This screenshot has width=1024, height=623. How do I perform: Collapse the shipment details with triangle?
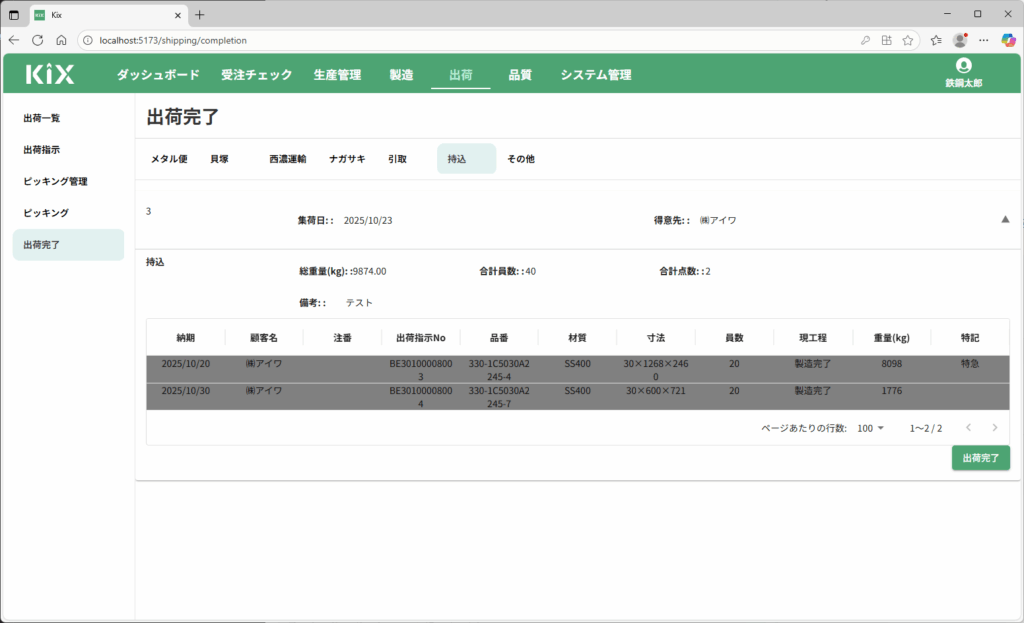[1005, 219]
